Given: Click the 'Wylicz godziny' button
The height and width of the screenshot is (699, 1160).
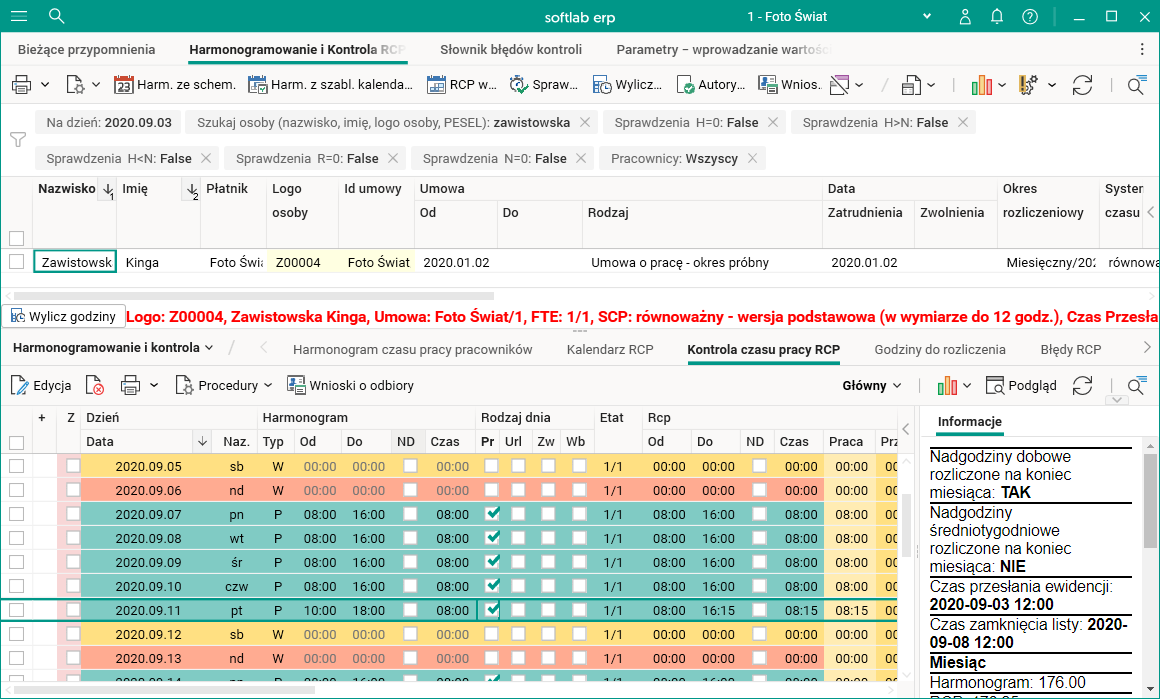Looking at the screenshot, I should coord(63,316).
